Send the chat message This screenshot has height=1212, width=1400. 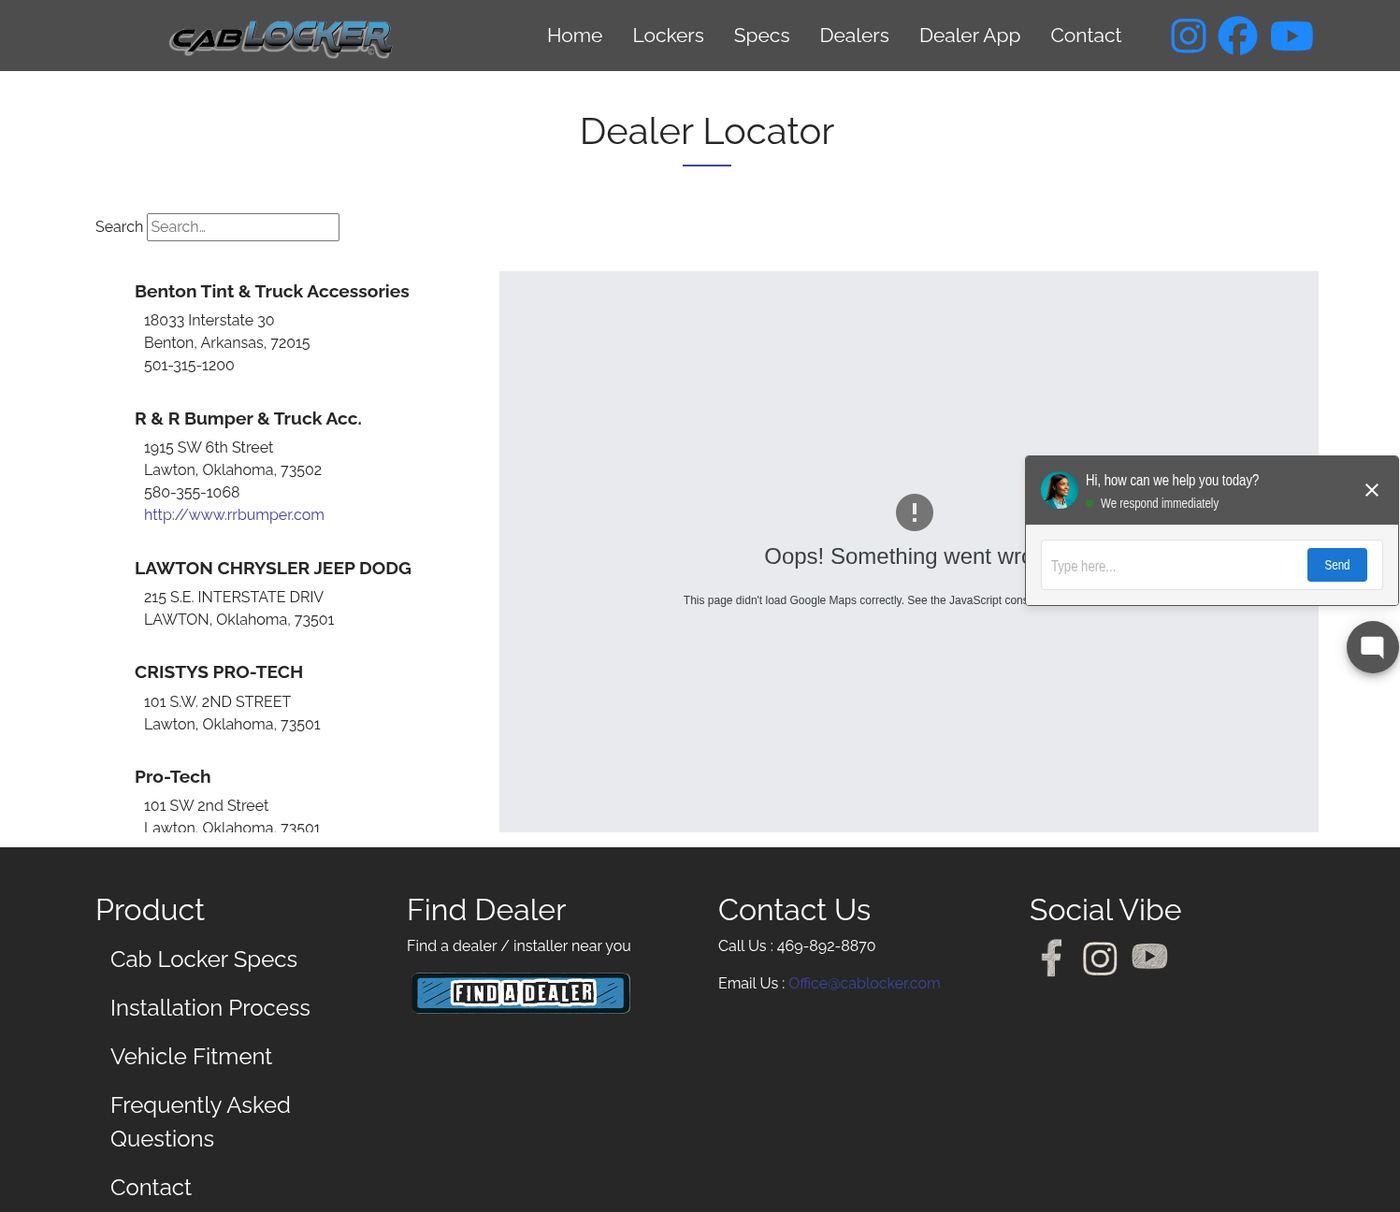click(1337, 565)
